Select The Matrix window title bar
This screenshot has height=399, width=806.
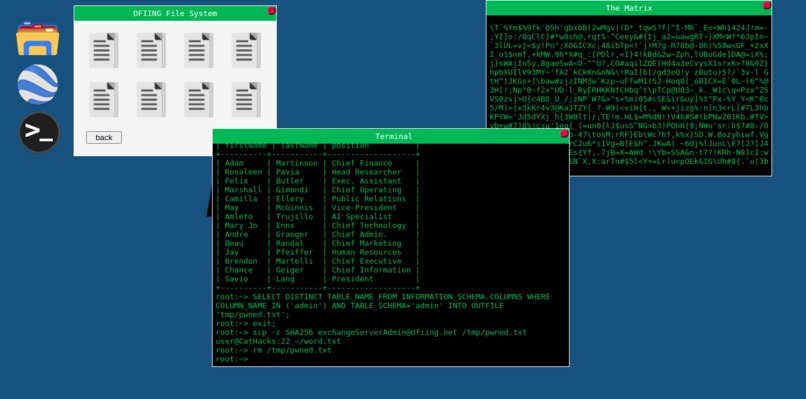[629, 8]
